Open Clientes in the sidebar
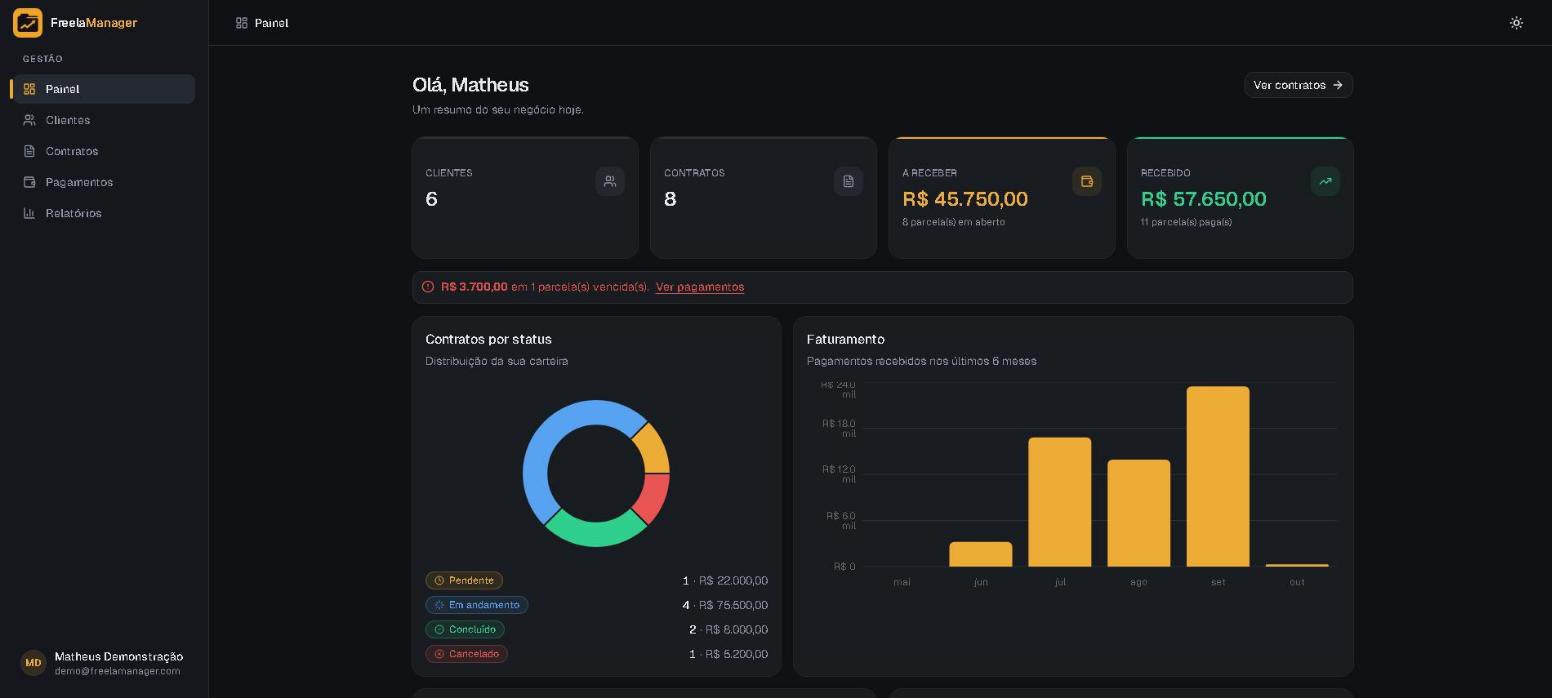1552x698 pixels. (x=104, y=120)
